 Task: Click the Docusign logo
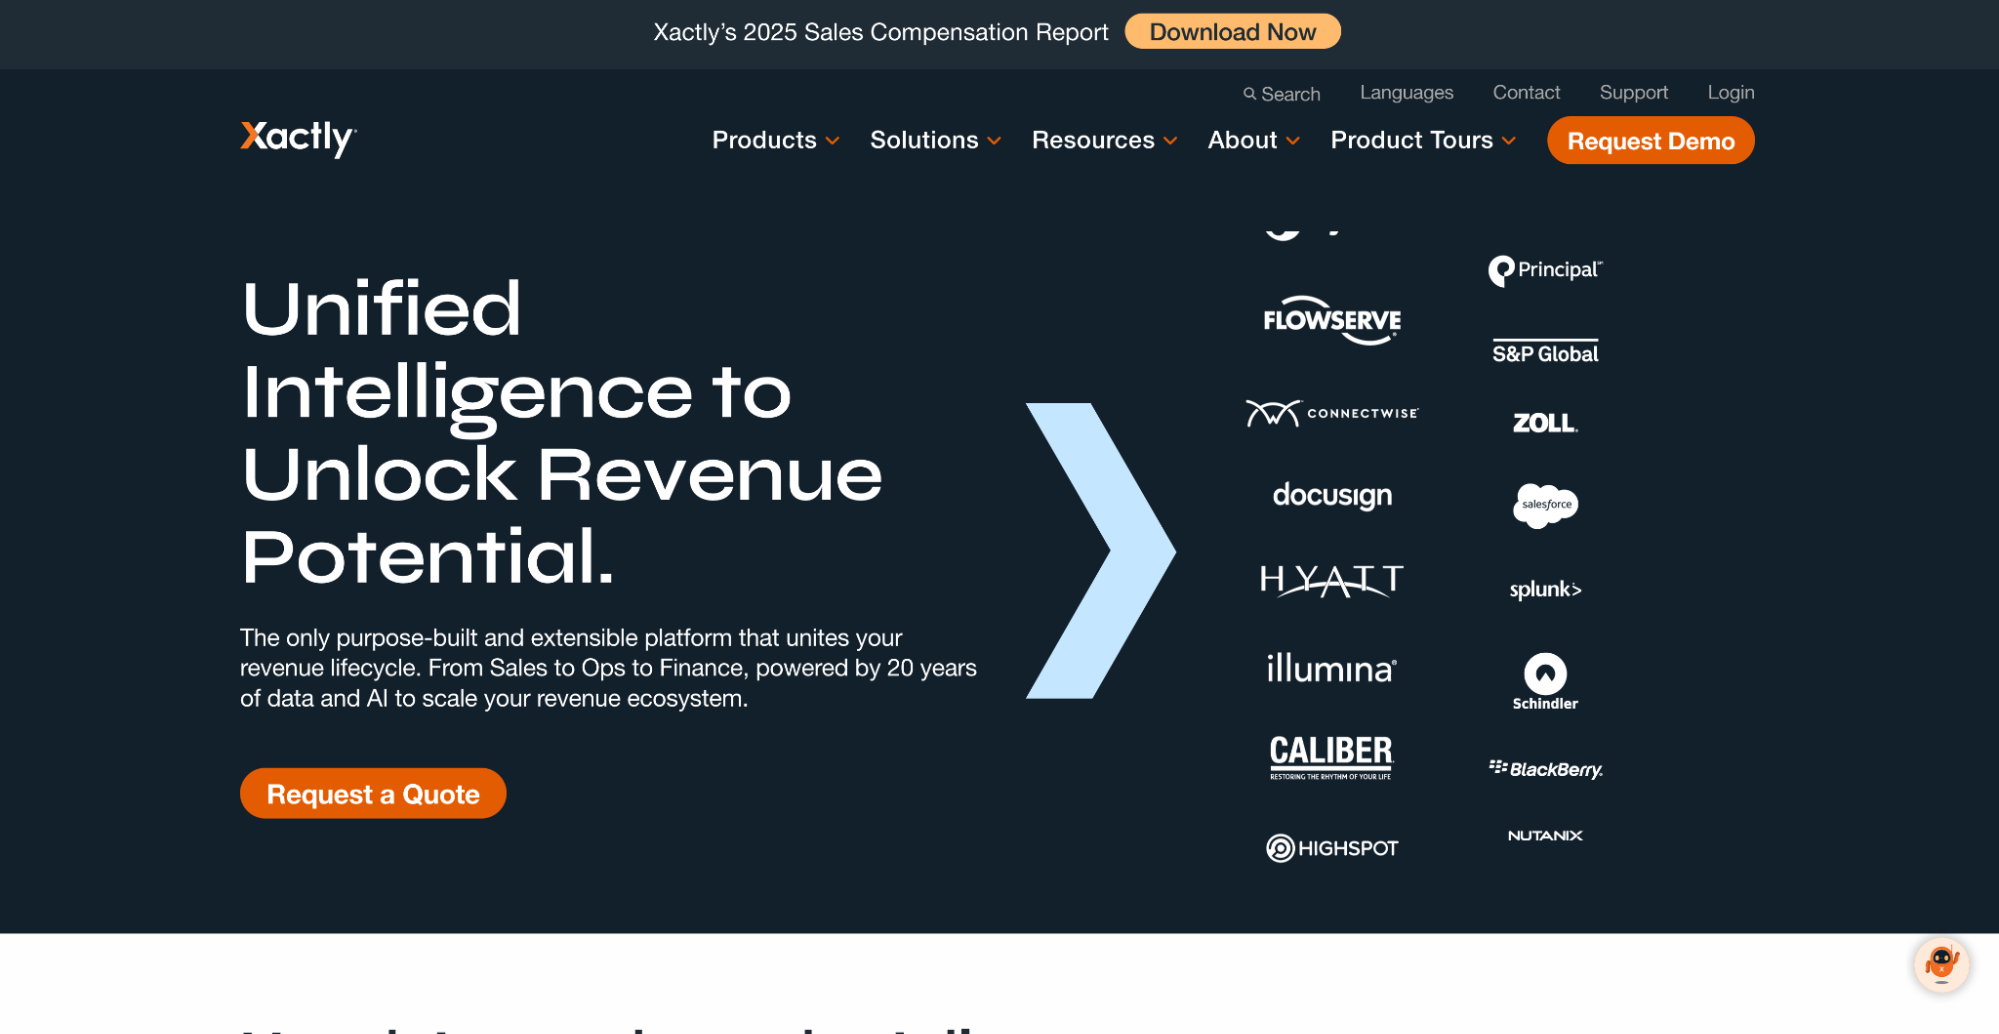pos(1331,495)
